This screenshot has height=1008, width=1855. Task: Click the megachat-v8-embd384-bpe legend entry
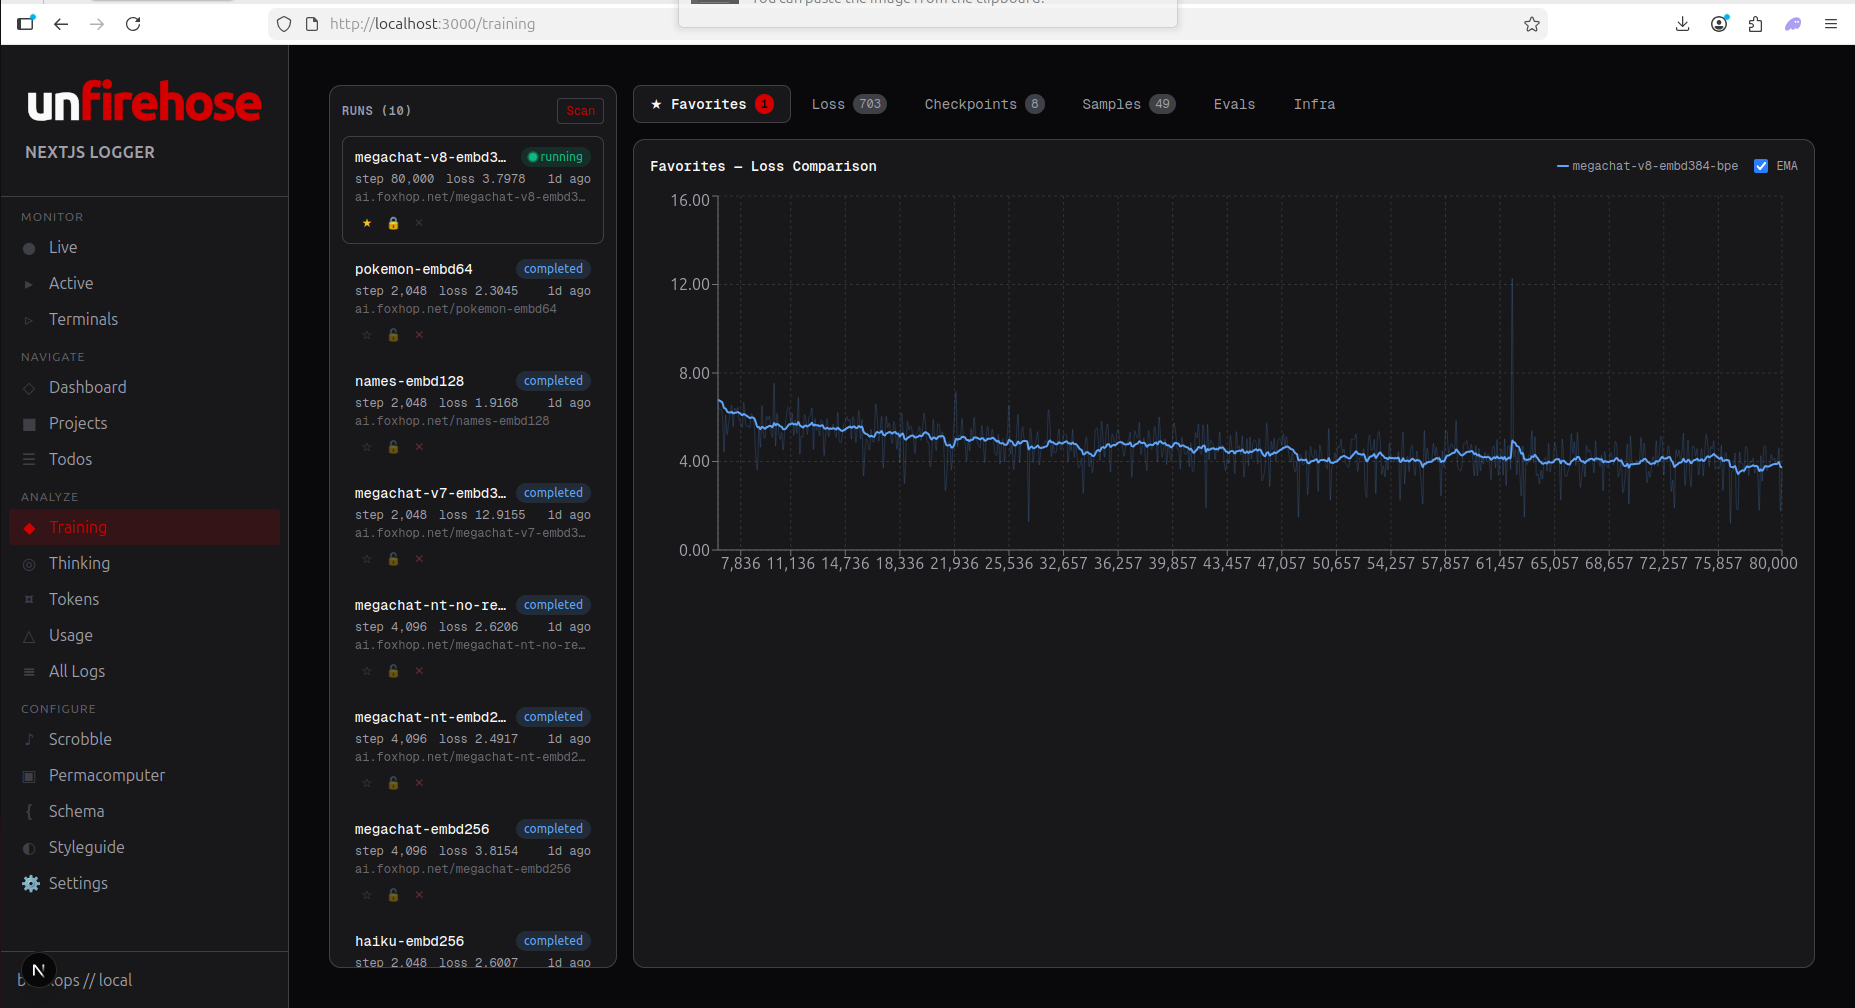1653,166
